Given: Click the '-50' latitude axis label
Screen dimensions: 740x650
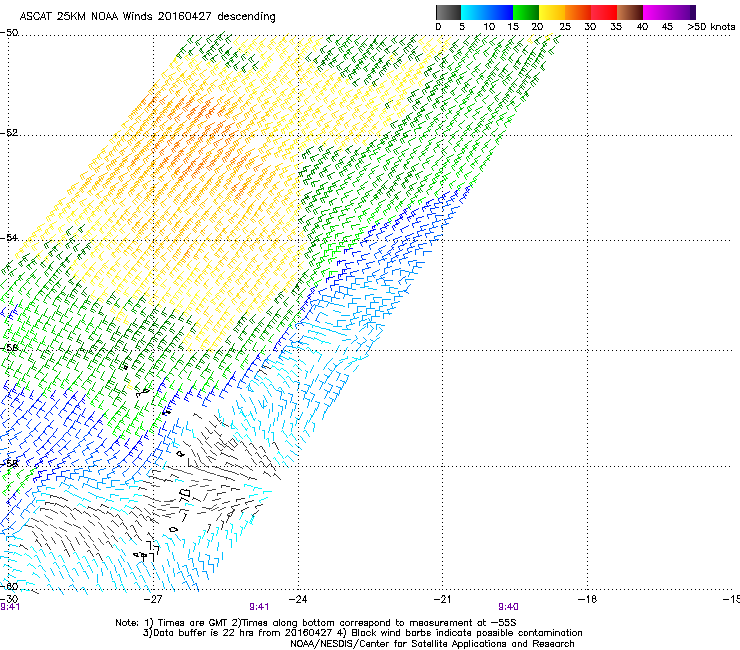Looking at the screenshot, I should coord(9,33).
